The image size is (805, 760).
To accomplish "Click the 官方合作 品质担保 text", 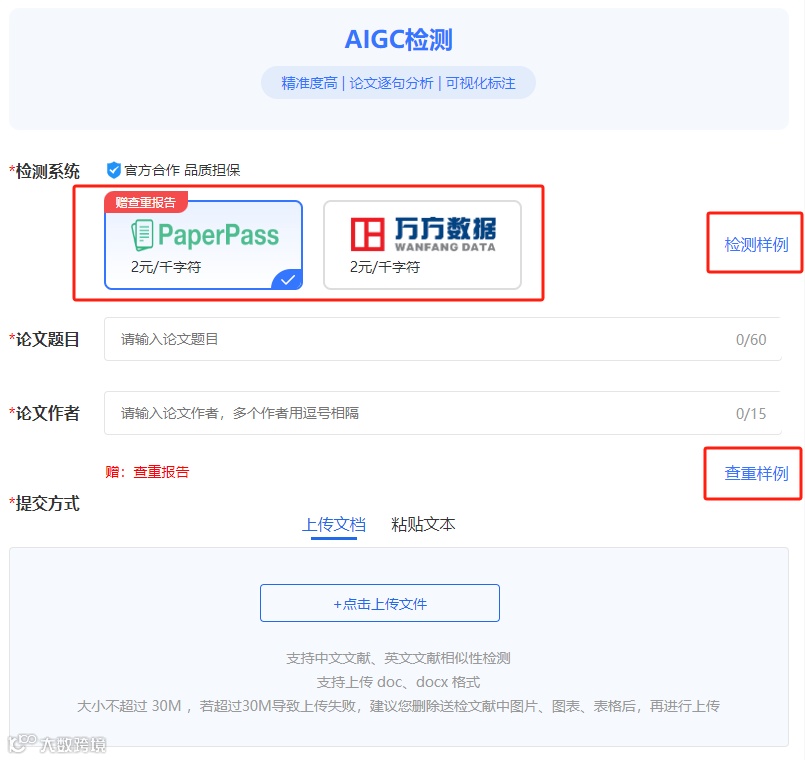I will point(182,170).
